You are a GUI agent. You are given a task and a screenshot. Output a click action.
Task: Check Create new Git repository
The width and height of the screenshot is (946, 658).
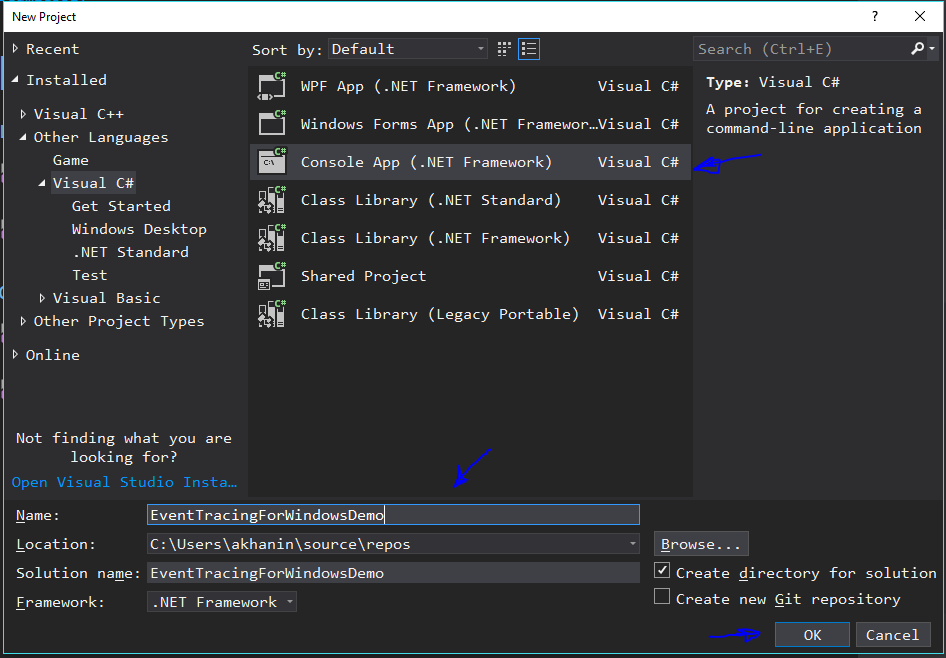[x=662, y=597]
